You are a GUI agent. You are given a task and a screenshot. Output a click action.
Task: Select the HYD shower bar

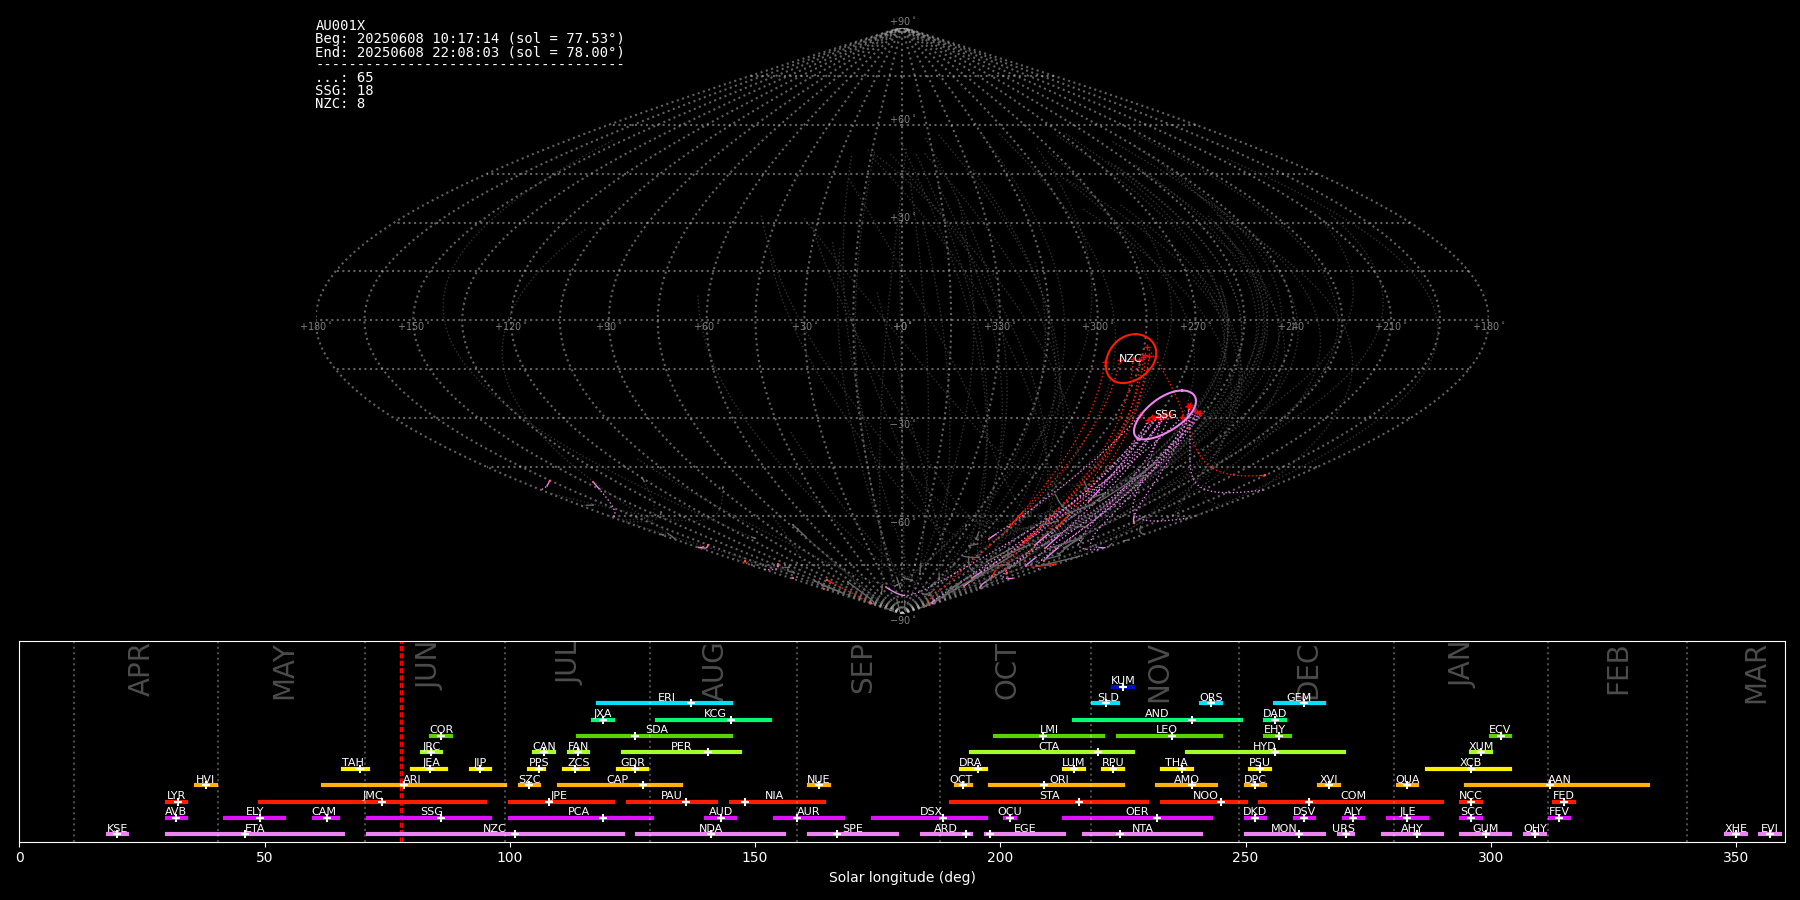1265,752
